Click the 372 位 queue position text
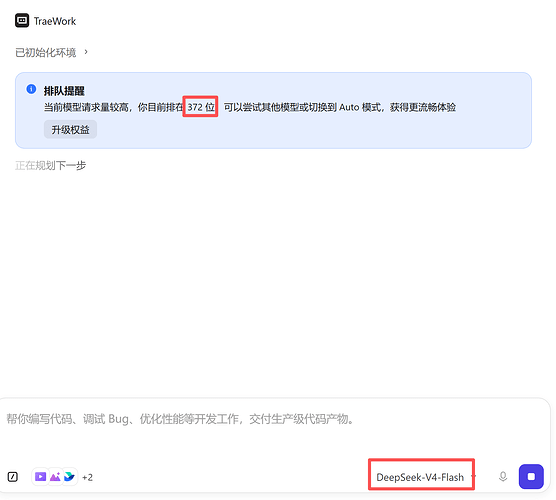 click(x=201, y=107)
